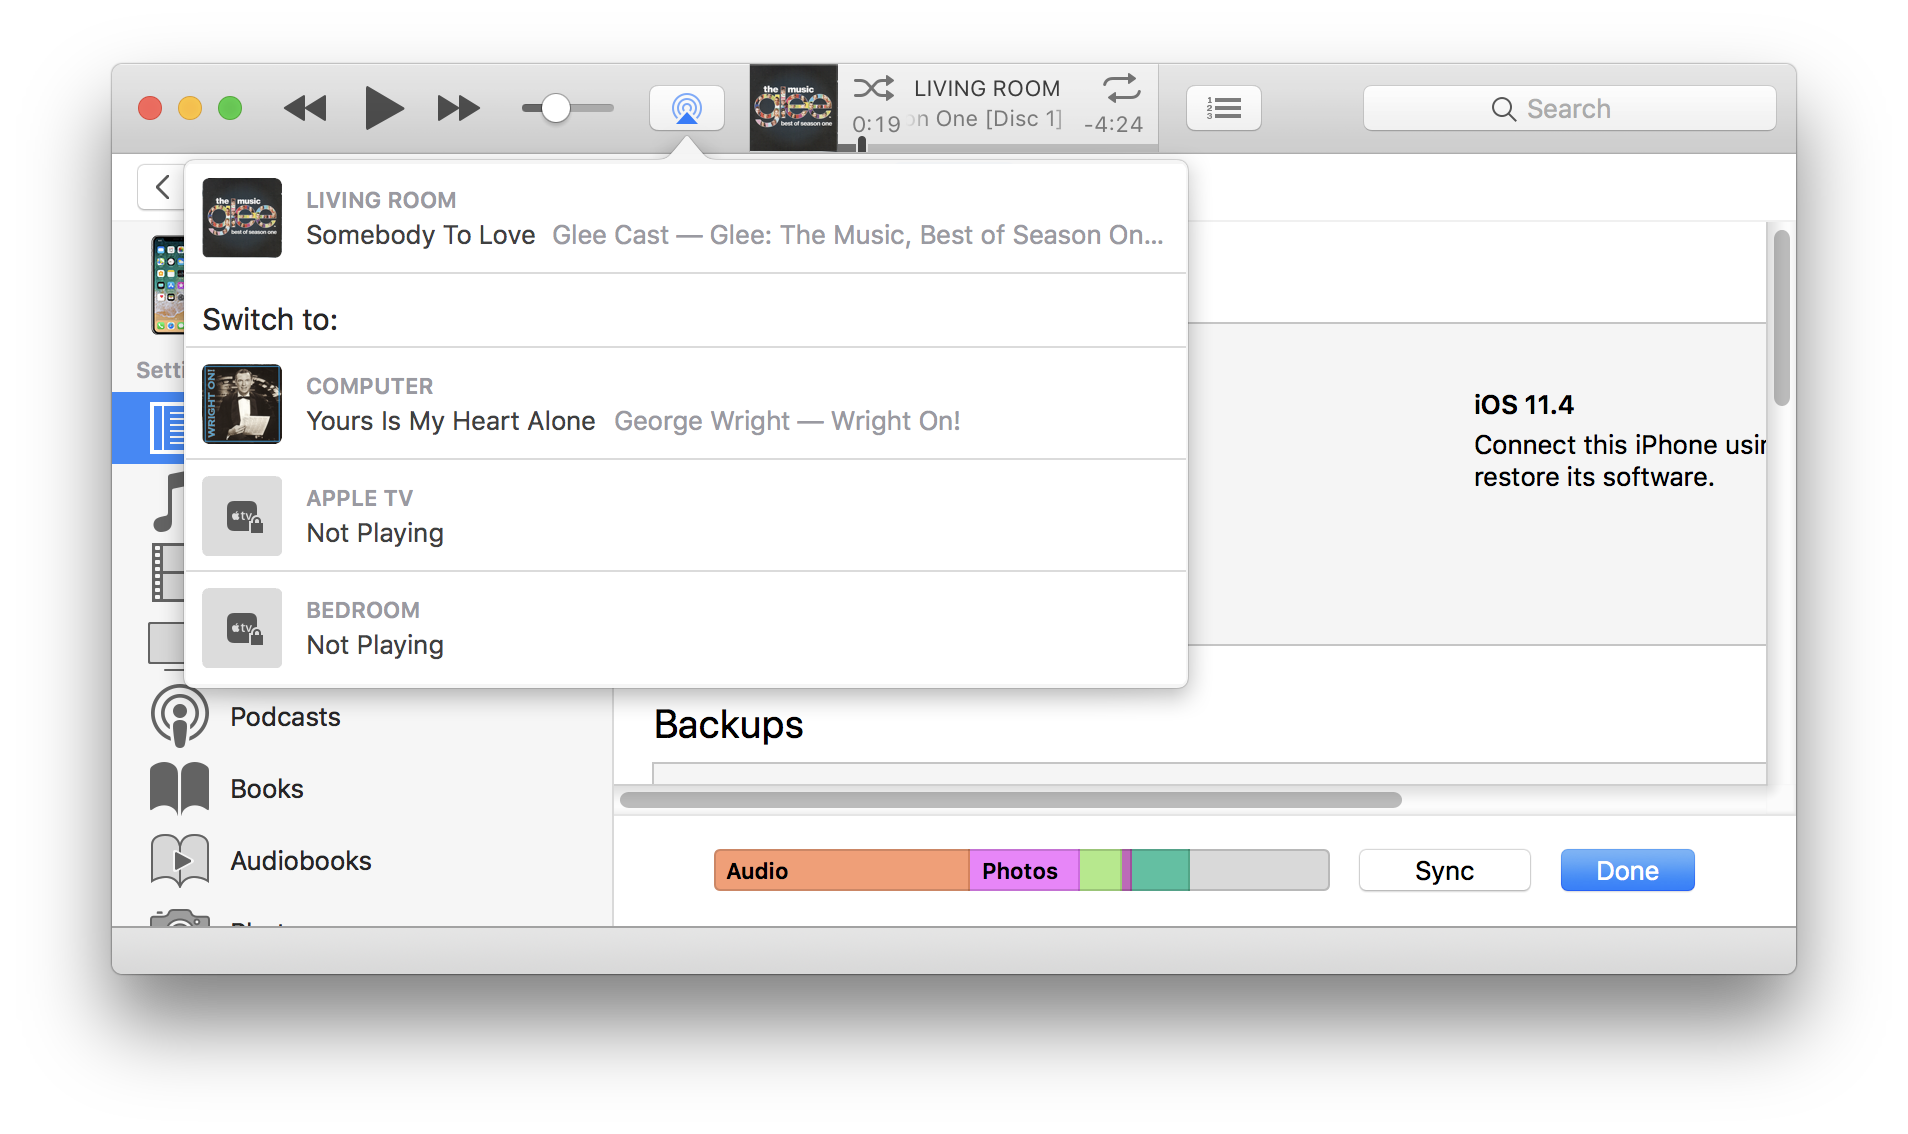Select the Living Room now playing row
Viewport: 1908px width, 1134px height.
(x=686, y=218)
